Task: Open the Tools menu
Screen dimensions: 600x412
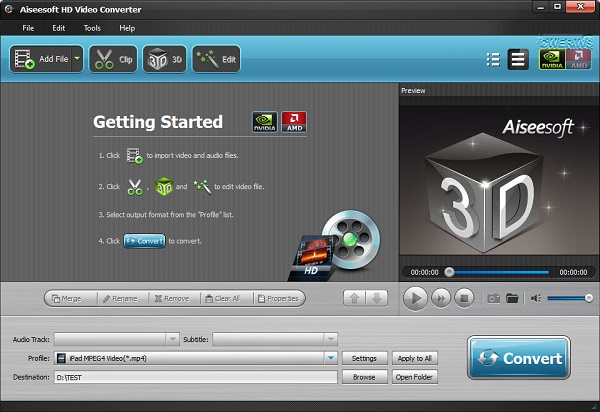Action: point(92,28)
